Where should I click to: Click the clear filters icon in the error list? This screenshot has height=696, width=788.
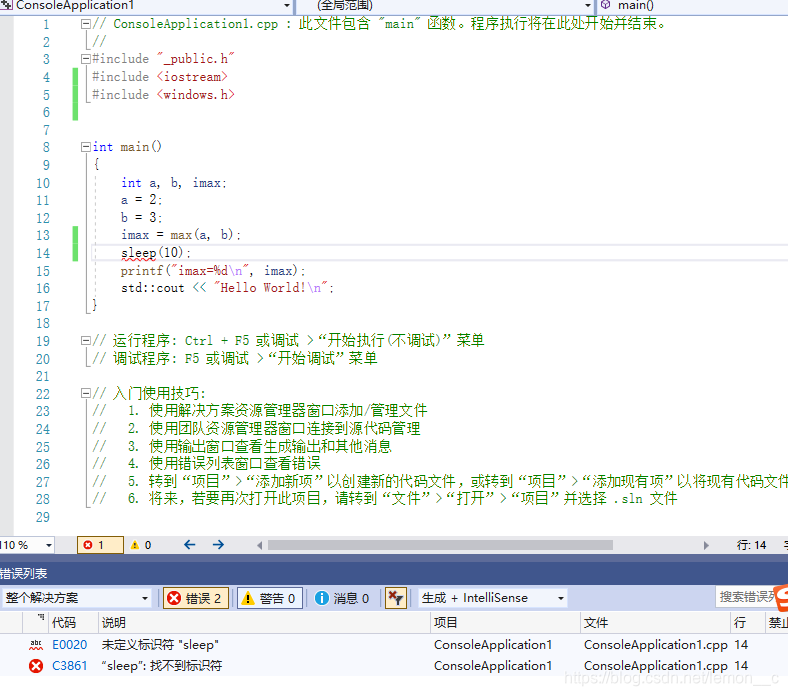pyautogui.click(x=396, y=598)
